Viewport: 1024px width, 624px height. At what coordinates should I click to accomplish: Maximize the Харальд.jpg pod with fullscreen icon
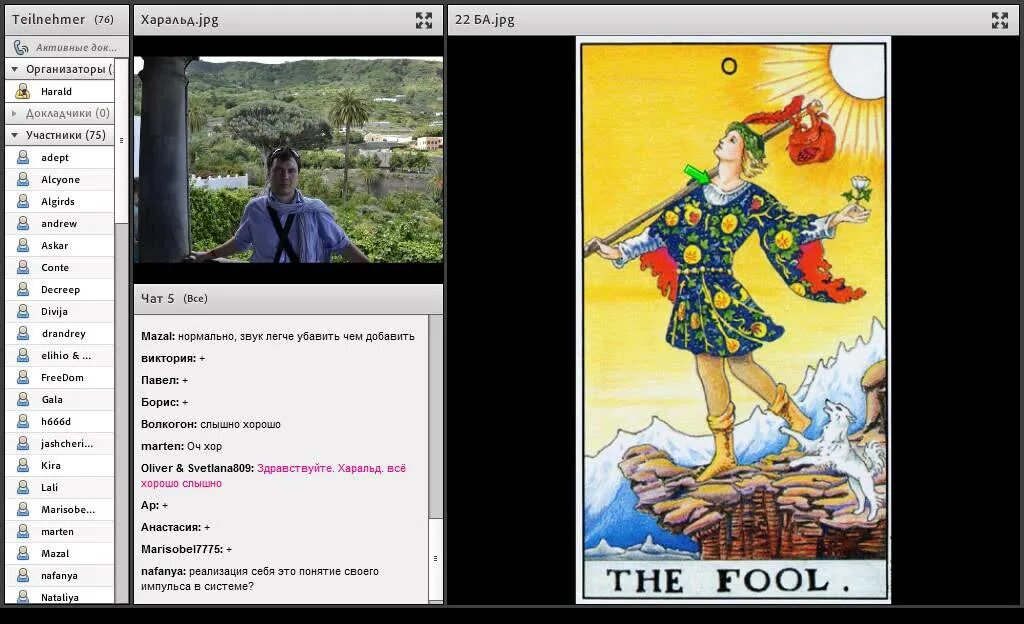pos(424,20)
